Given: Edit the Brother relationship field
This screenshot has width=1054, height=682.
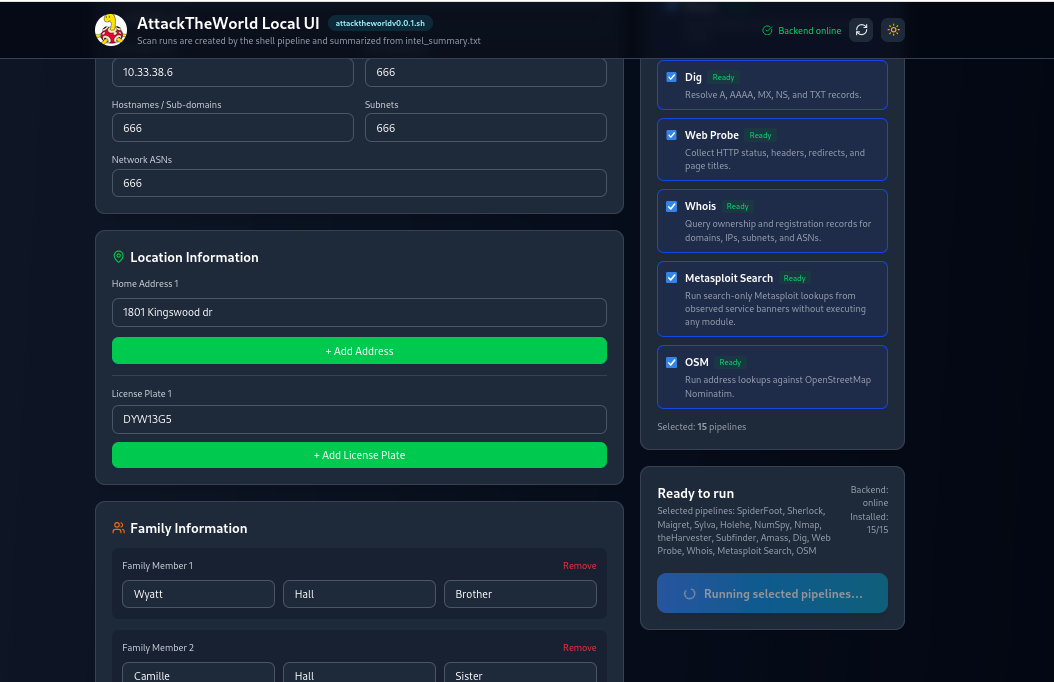Looking at the screenshot, I should pos(520,594).
